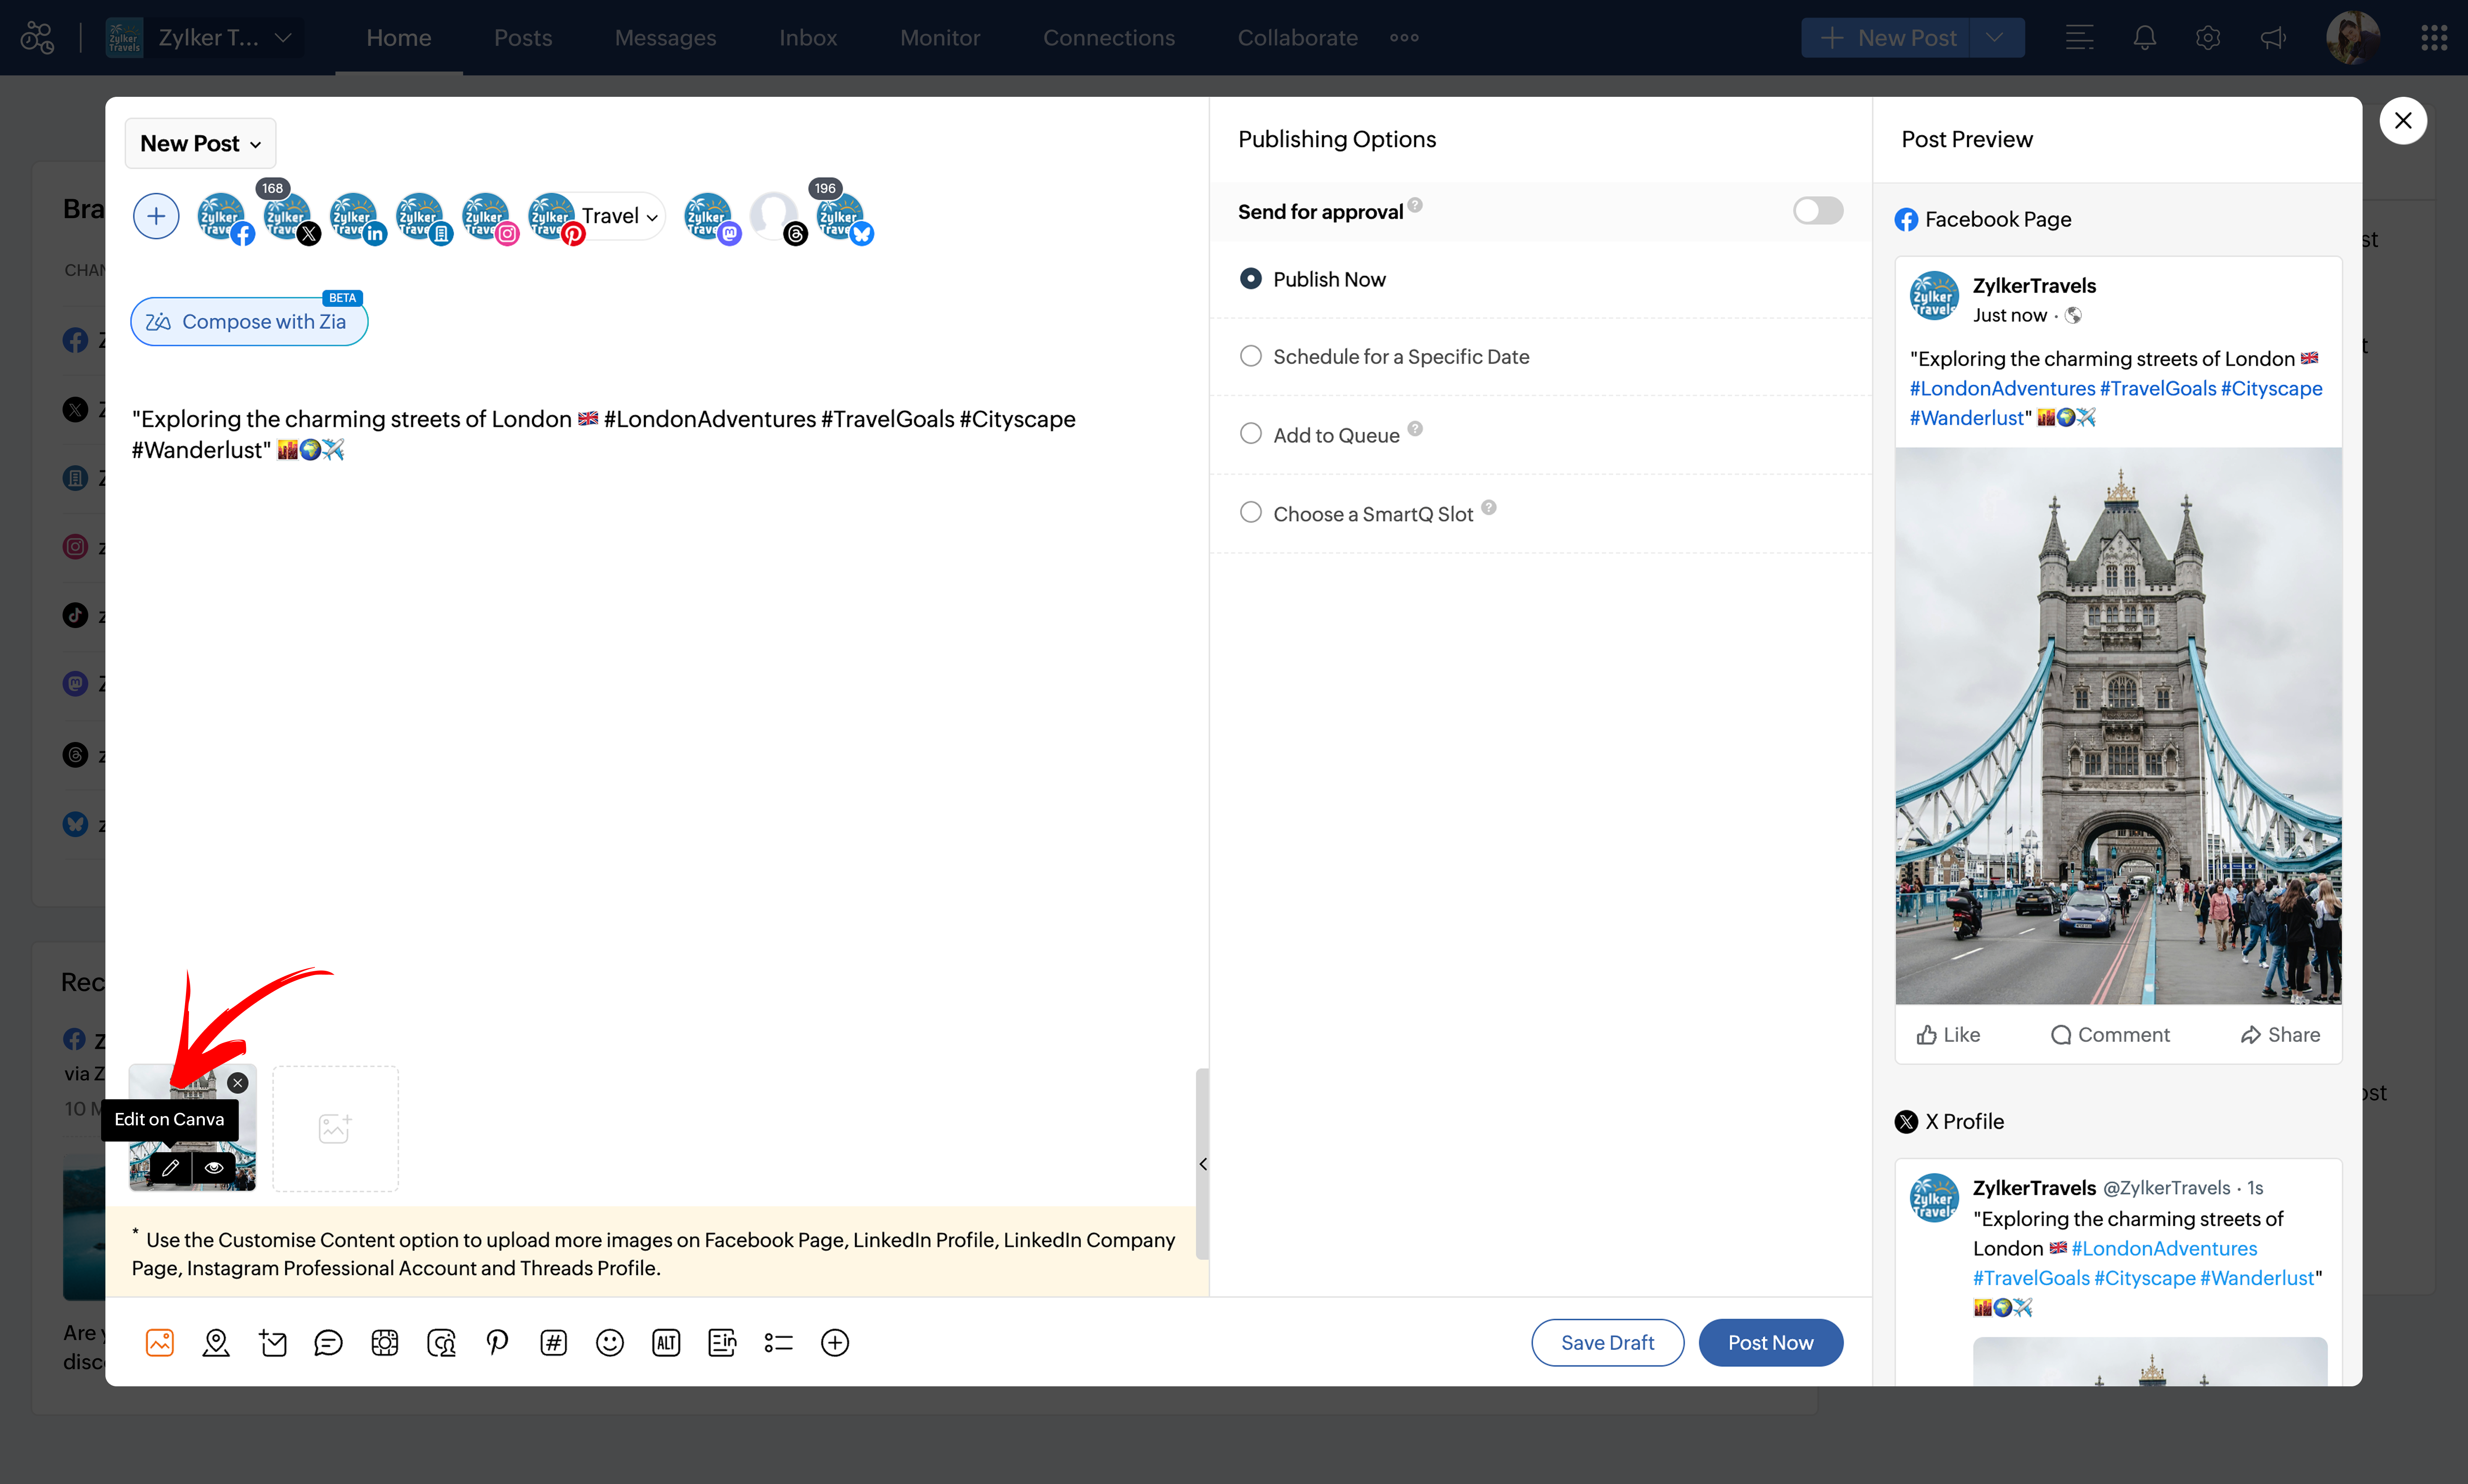This screenshot has height=1484, width=2468.
Task: Open the New Post type dropdown
Action: click(200, 143)
